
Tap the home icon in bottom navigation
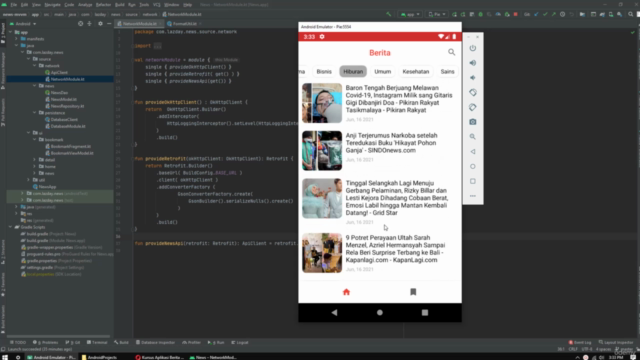[x=346, y=292]
